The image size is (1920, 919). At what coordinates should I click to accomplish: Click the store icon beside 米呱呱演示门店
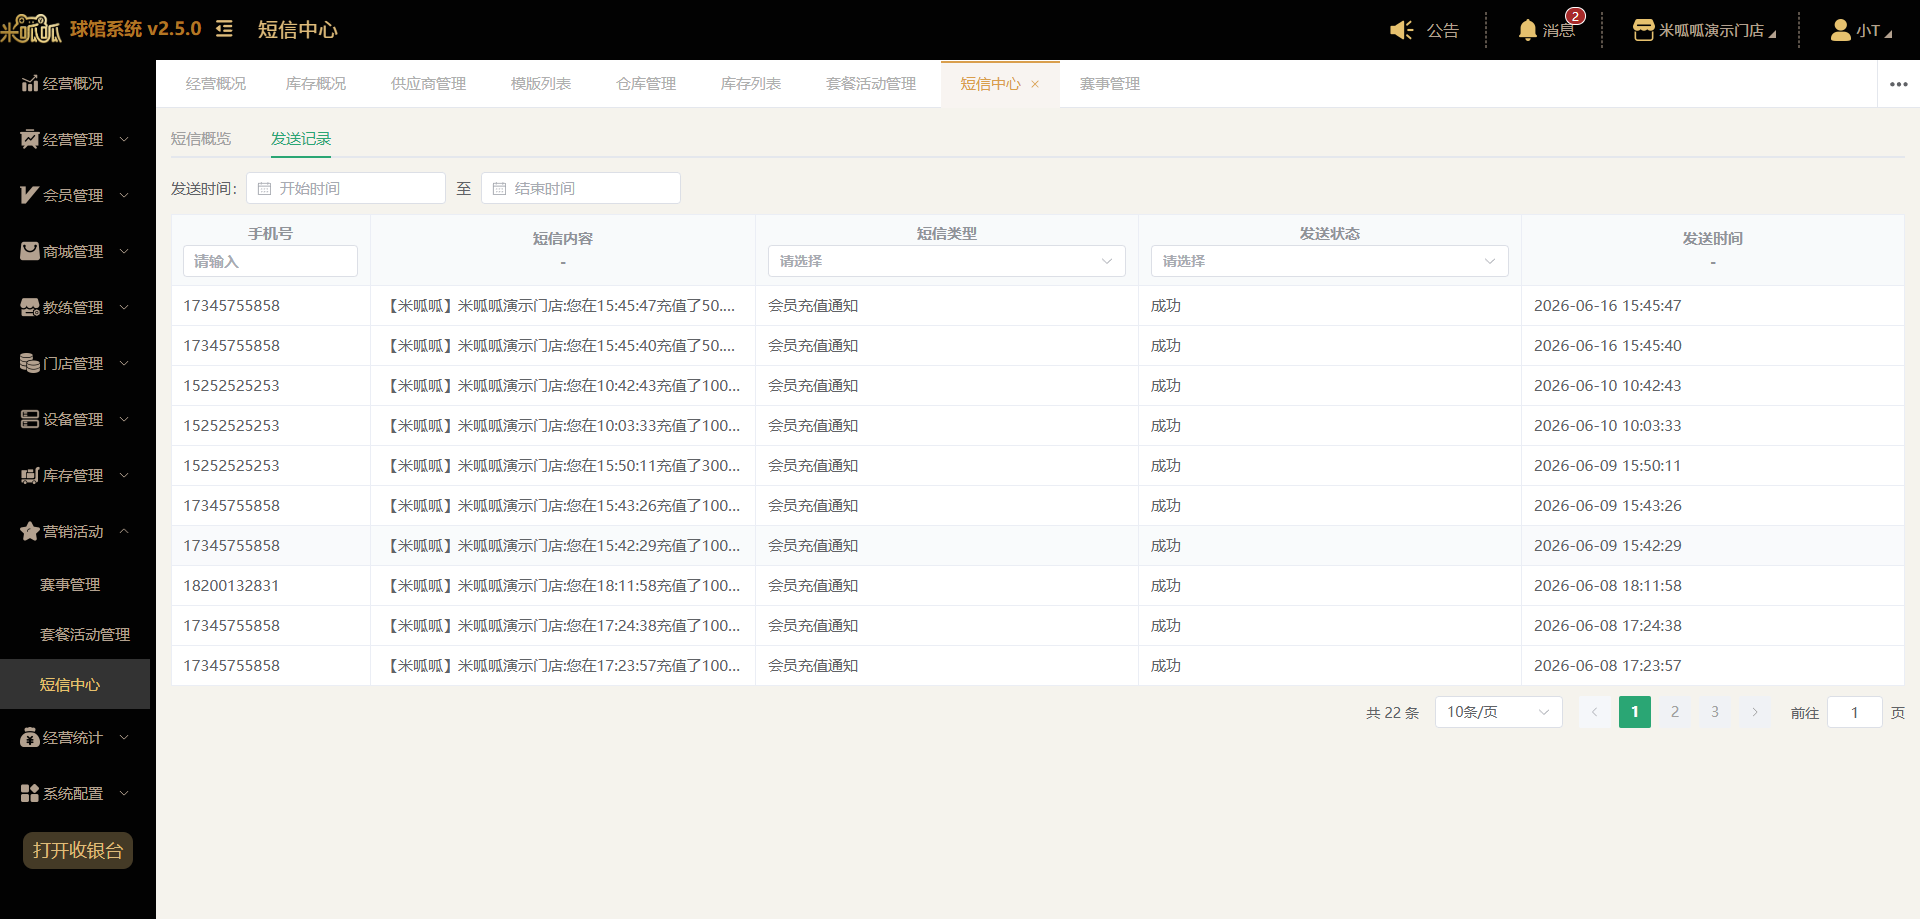pyautogui.click(x=1643, y=30)
